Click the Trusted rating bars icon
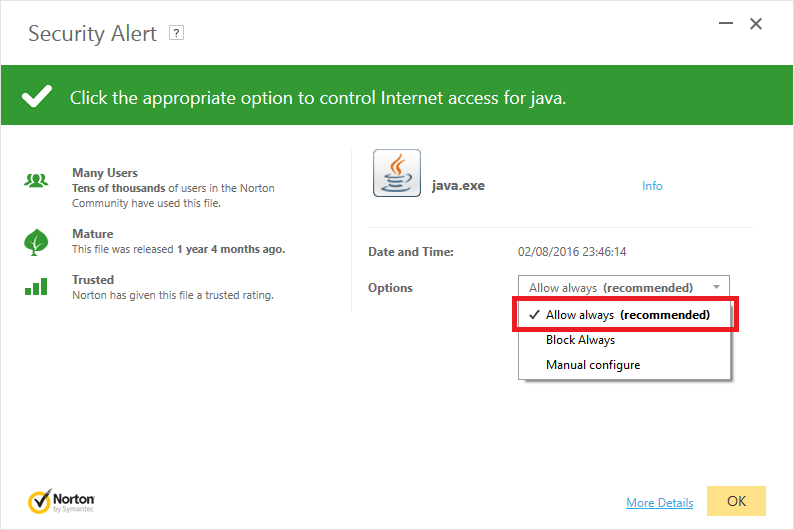 [x=36, y=287]
